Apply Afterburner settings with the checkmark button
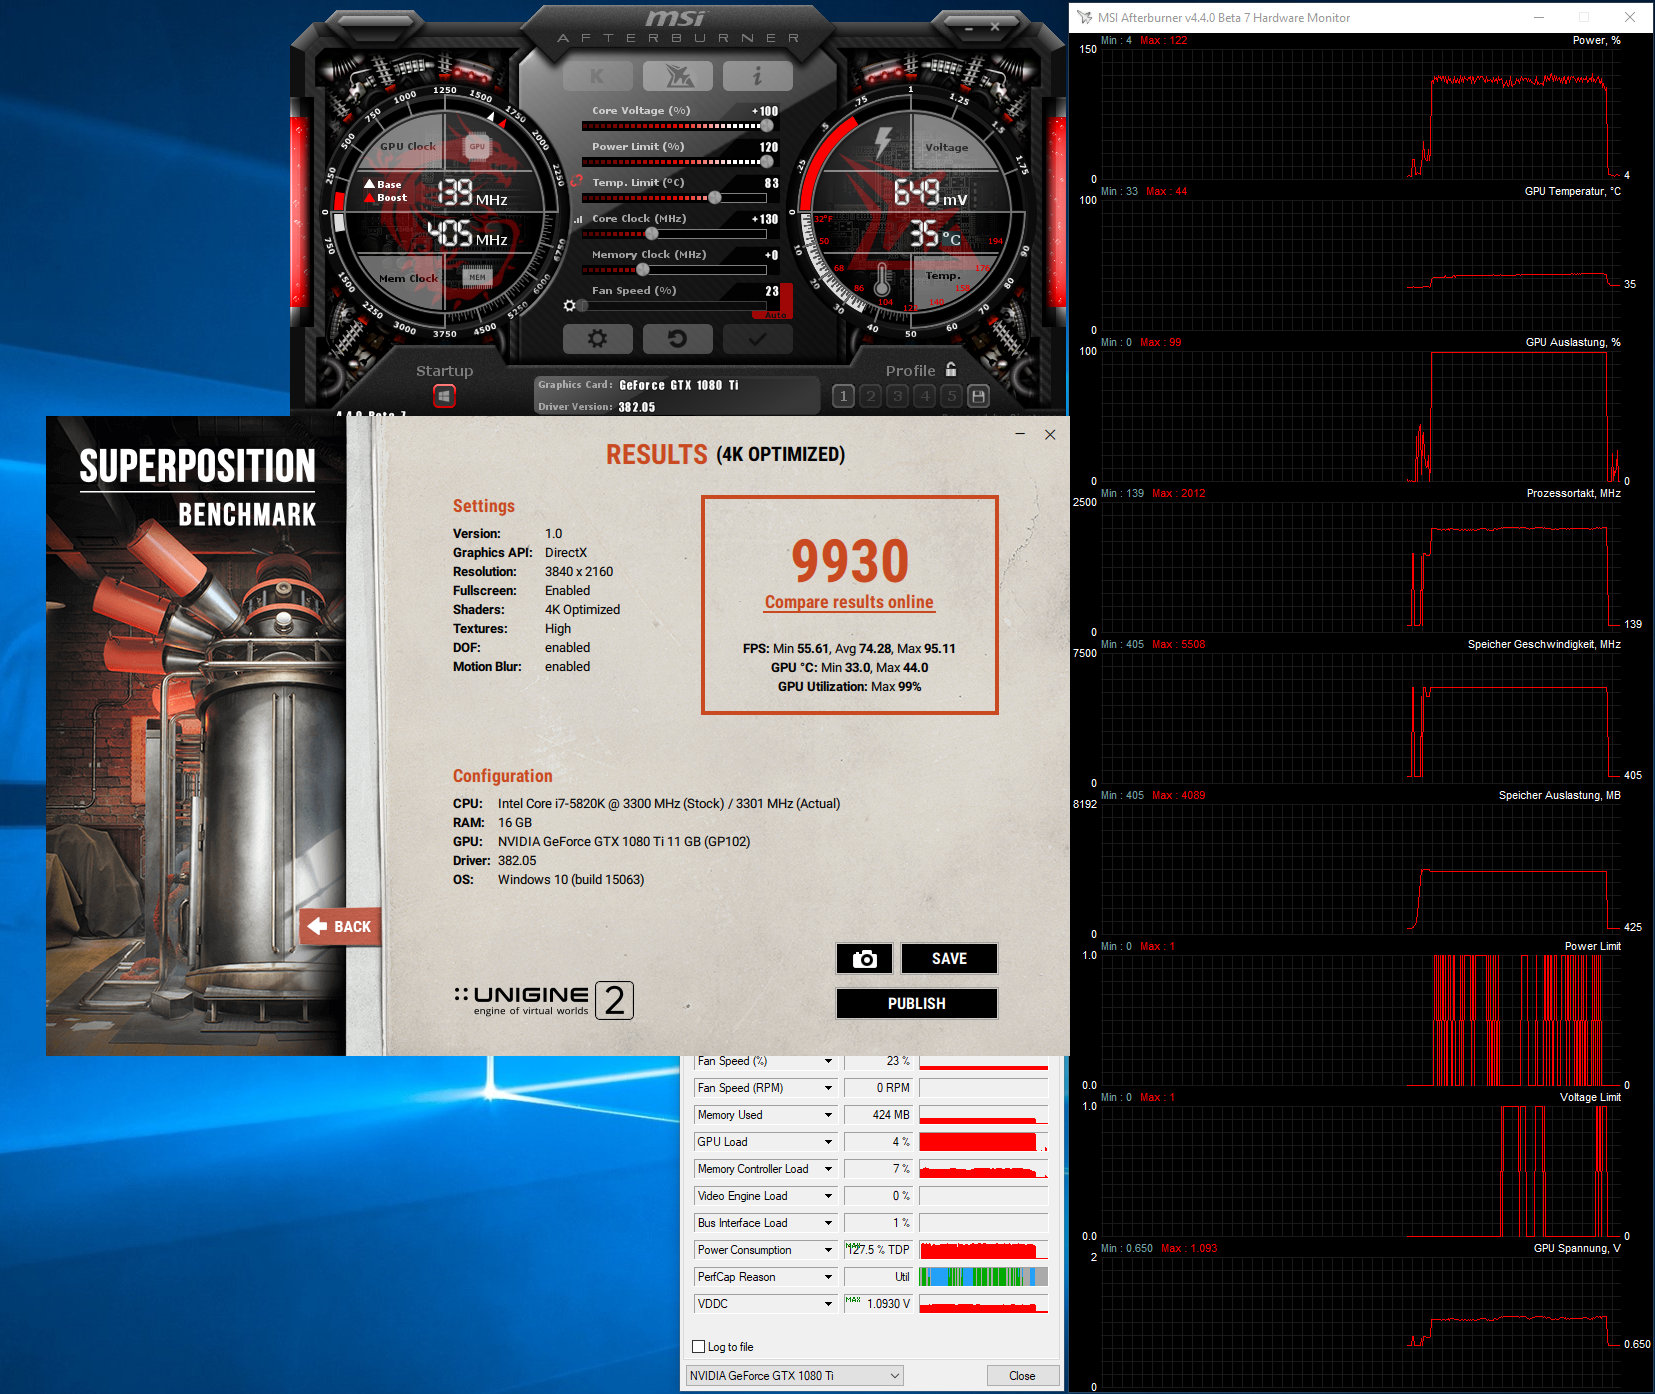 [757, 339]
